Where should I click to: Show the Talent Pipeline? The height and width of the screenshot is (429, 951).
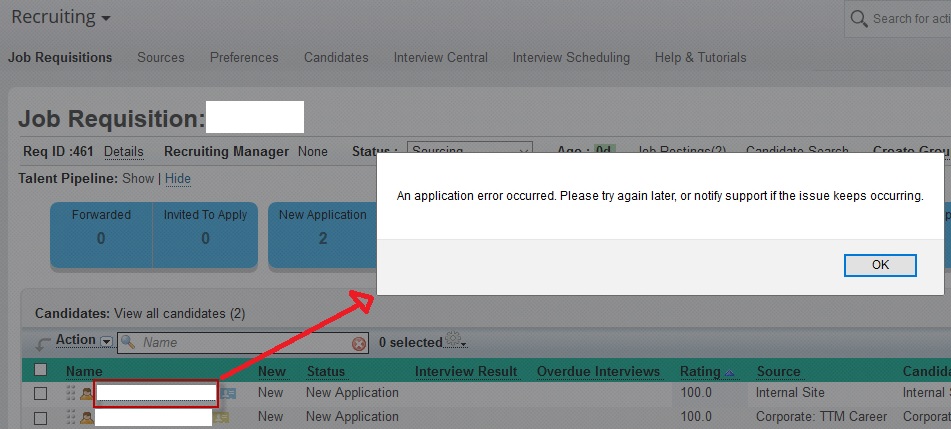click(x=138, y=178)
